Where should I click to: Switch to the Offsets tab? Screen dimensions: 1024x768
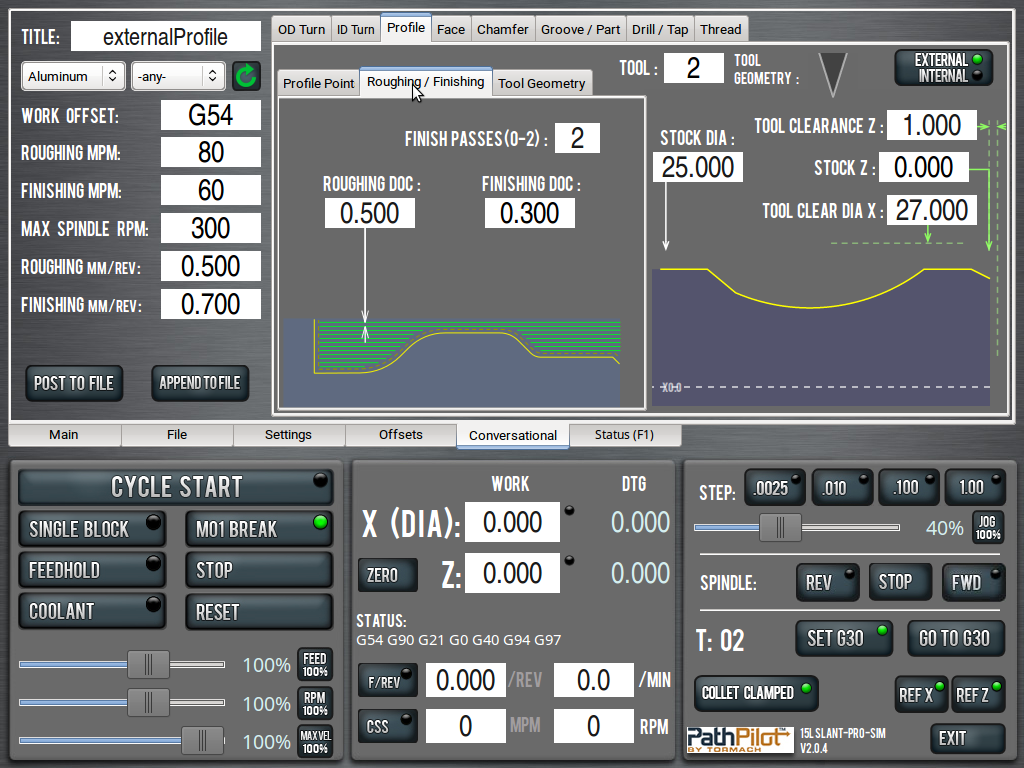(x=400, y=435)
